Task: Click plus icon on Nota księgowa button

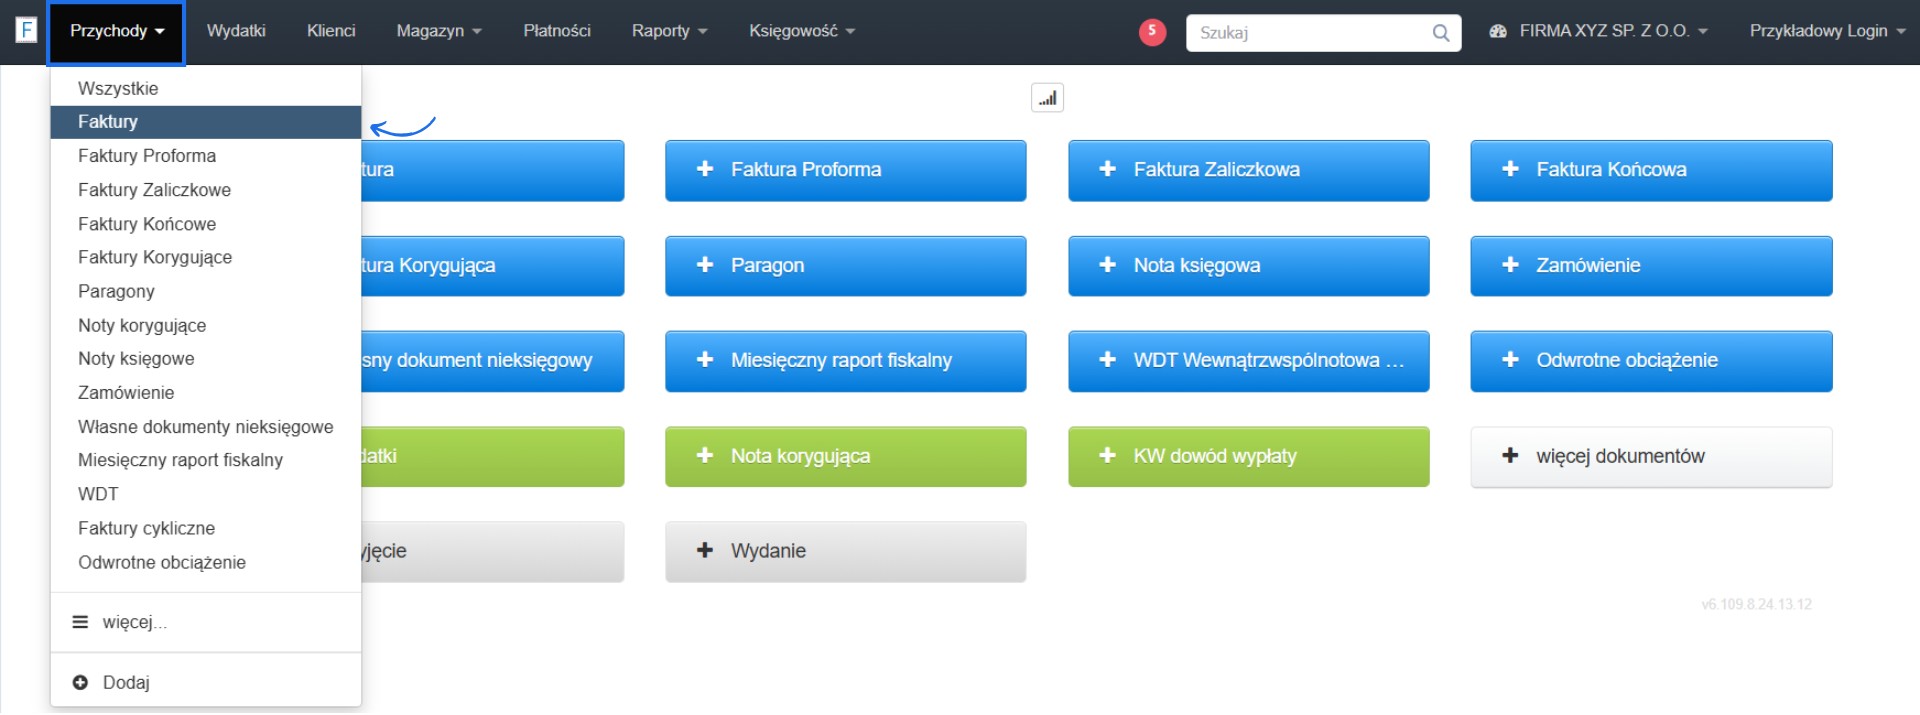Action: point(1107,265)
